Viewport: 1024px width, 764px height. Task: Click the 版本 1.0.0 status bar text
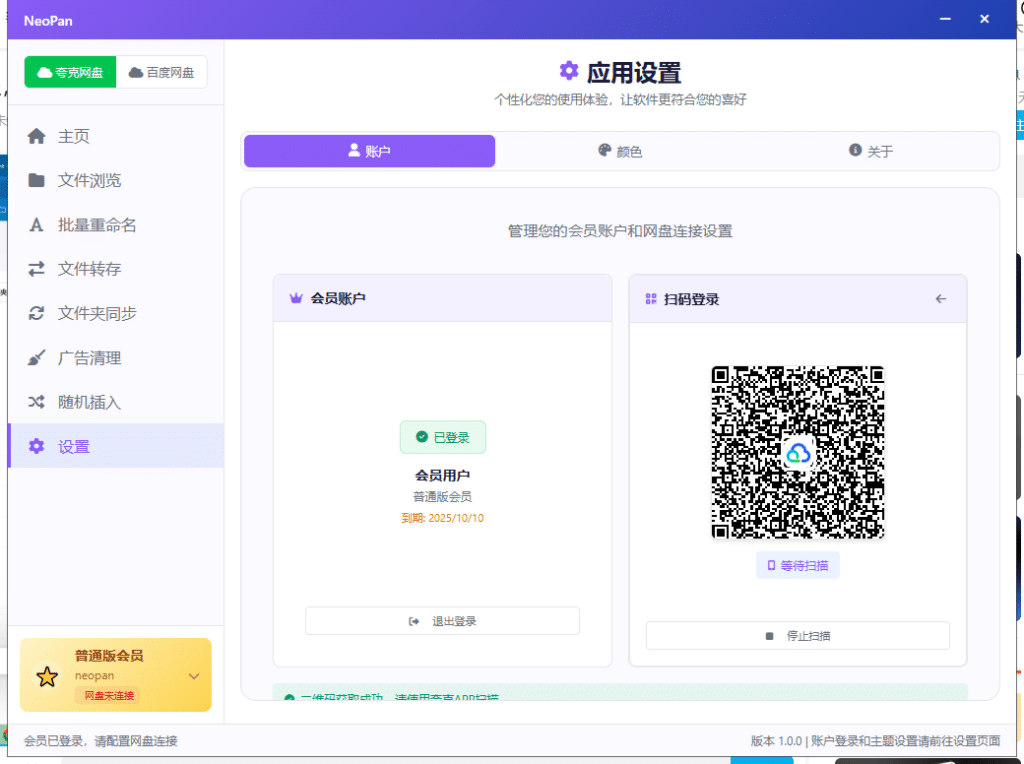(x=776, y=741)
